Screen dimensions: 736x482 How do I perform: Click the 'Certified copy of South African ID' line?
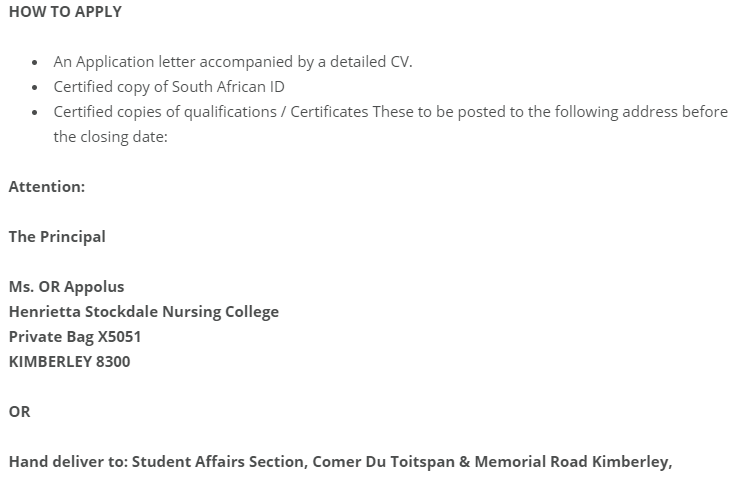tap(169, 87)
